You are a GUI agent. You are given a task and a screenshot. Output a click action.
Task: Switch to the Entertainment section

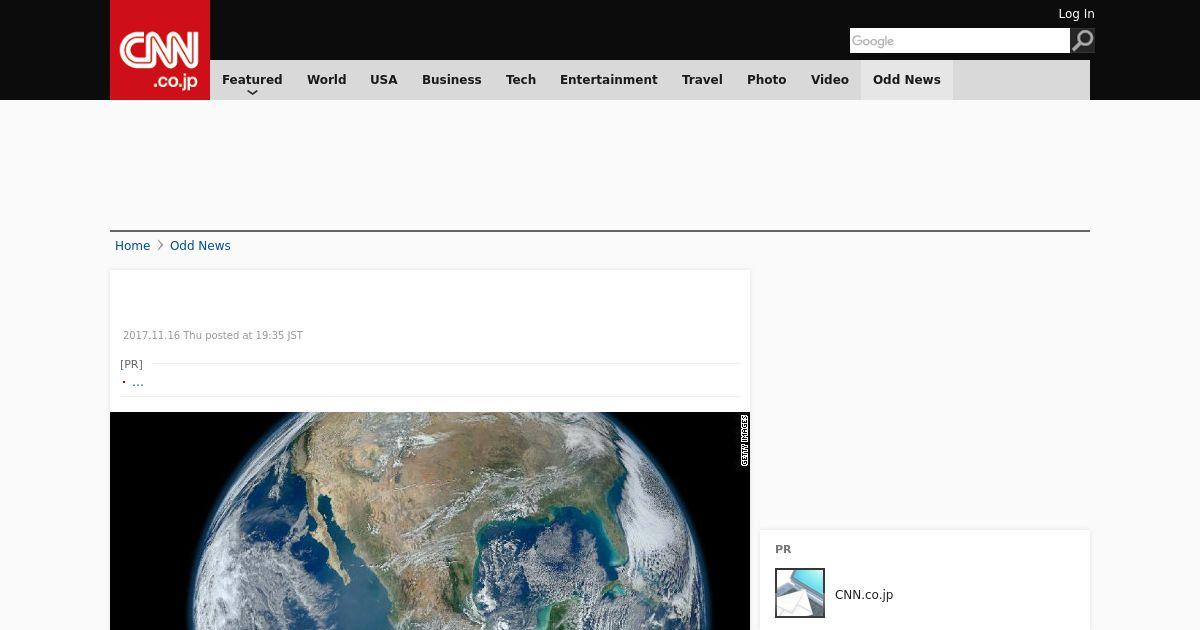click(609, 80)
